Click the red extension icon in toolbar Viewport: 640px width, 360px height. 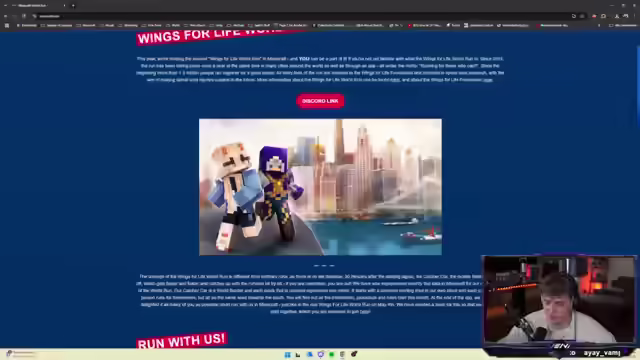pos(594,16)
